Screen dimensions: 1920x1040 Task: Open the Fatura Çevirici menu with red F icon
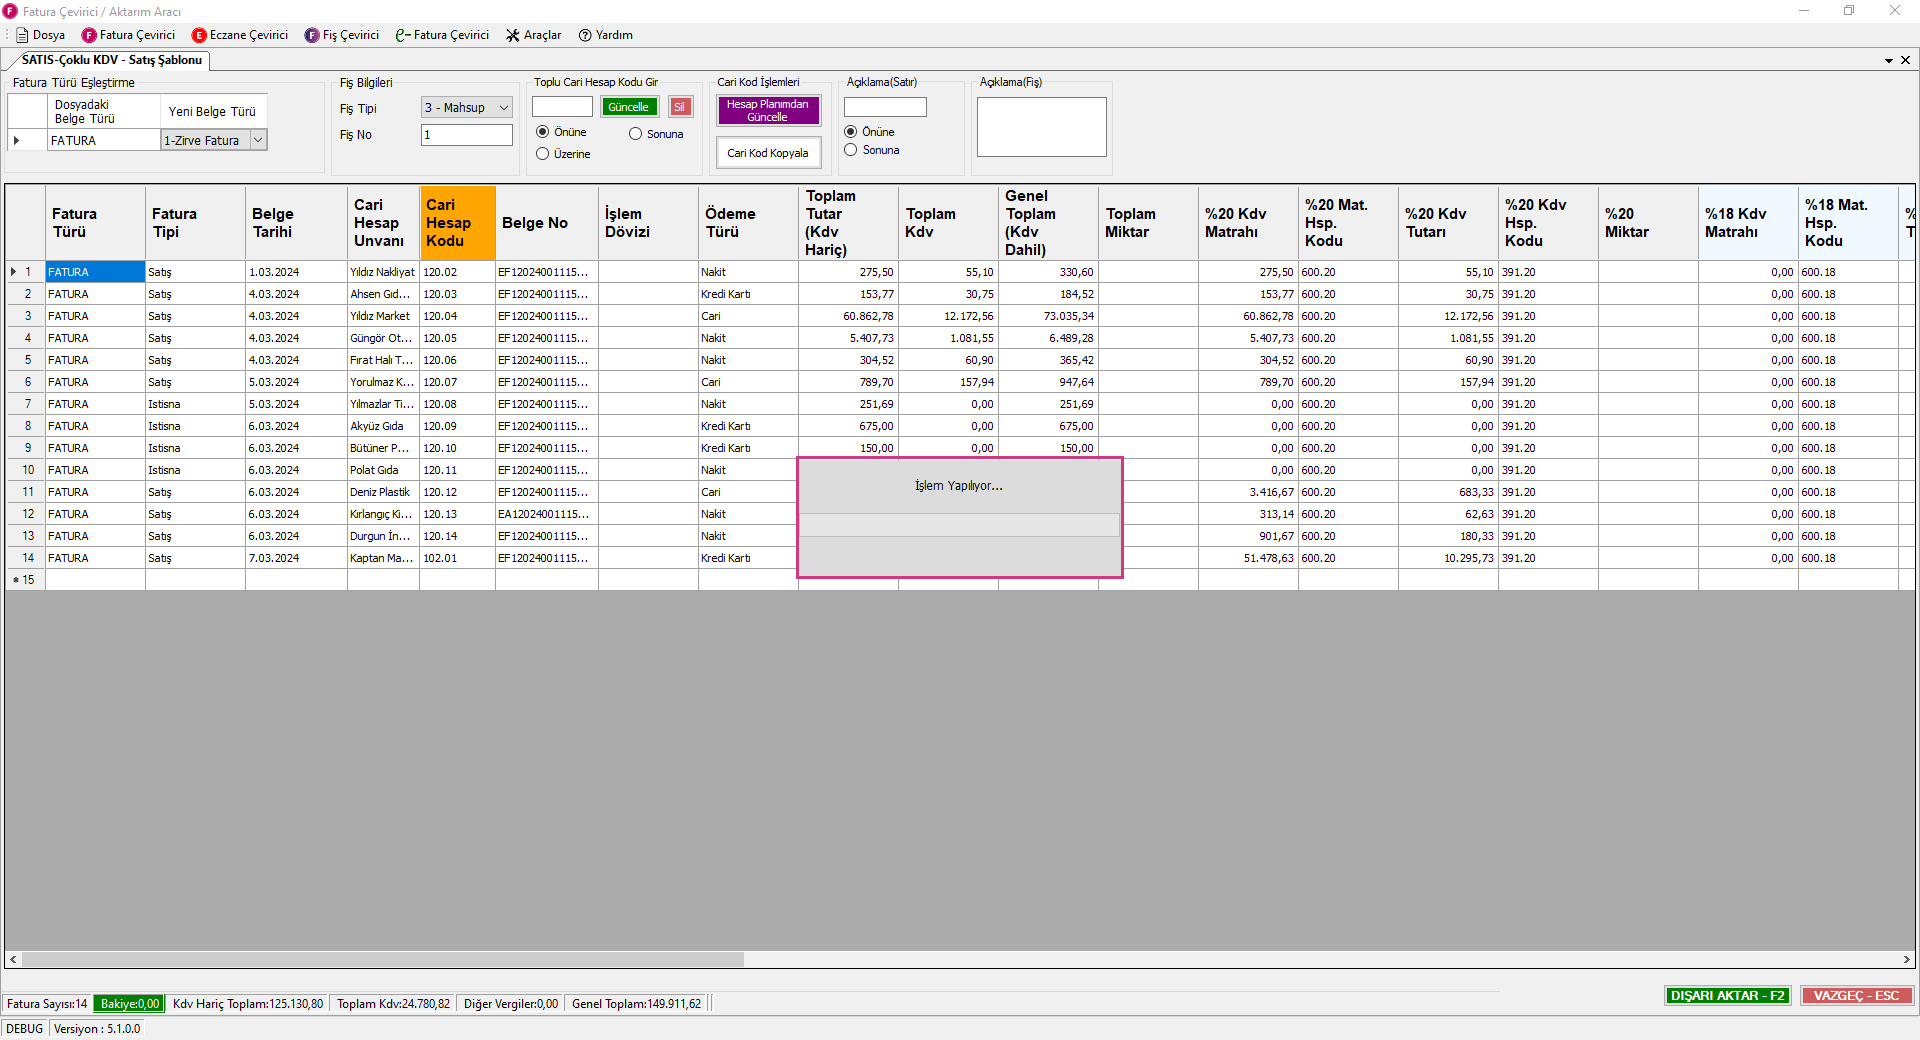pos(129,35)
